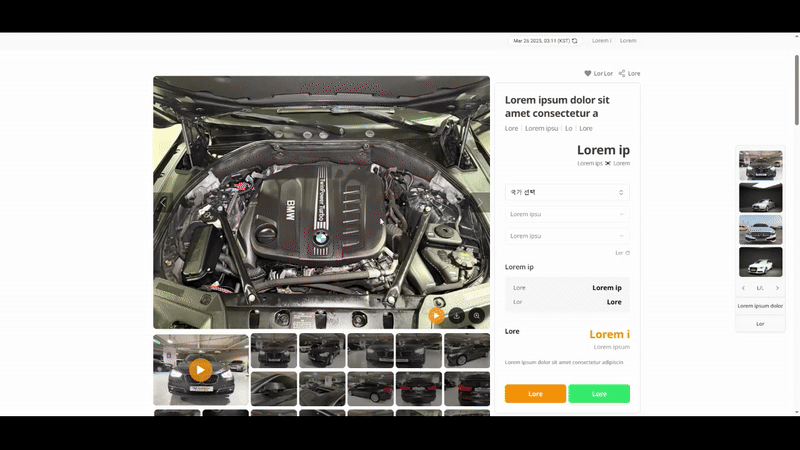This screenshot has height=450, width=800.
Task: Select the first small thumbnail in gallery top row
Action: [274, 351]
